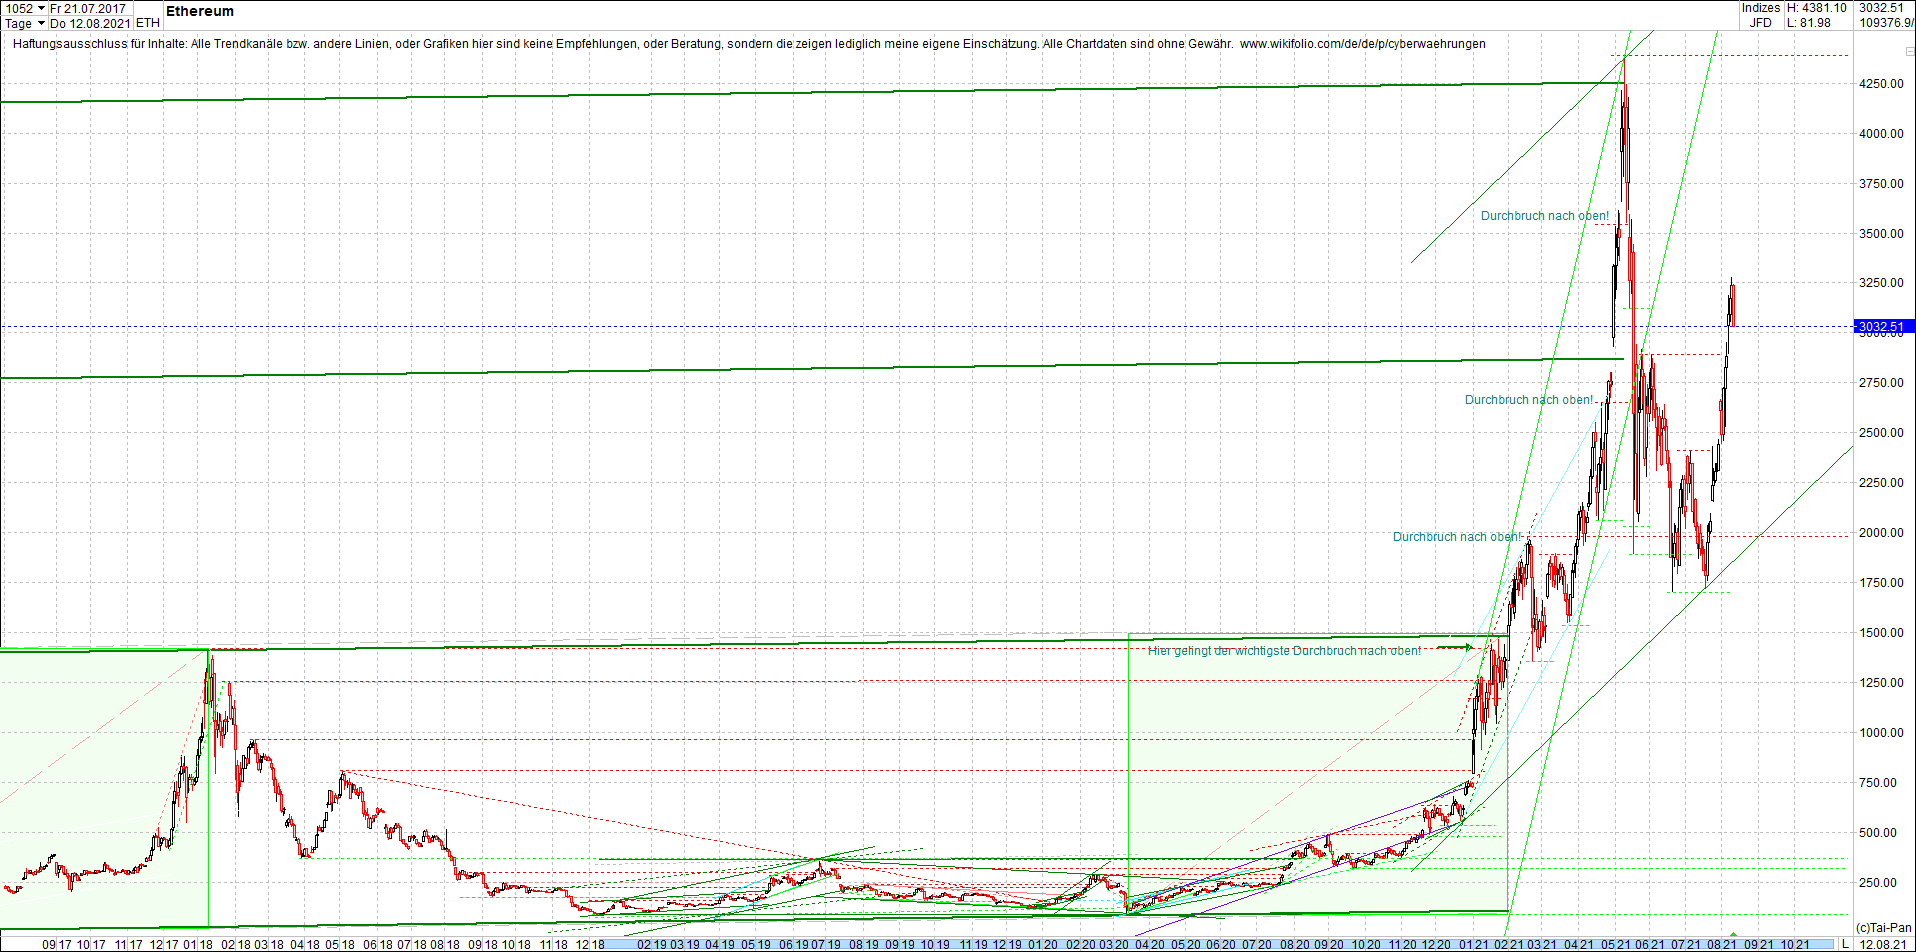Click the Ethereum chart title
Image resolution: width=1916 pixels, height=952 pixels.
(x=200, y=12)
